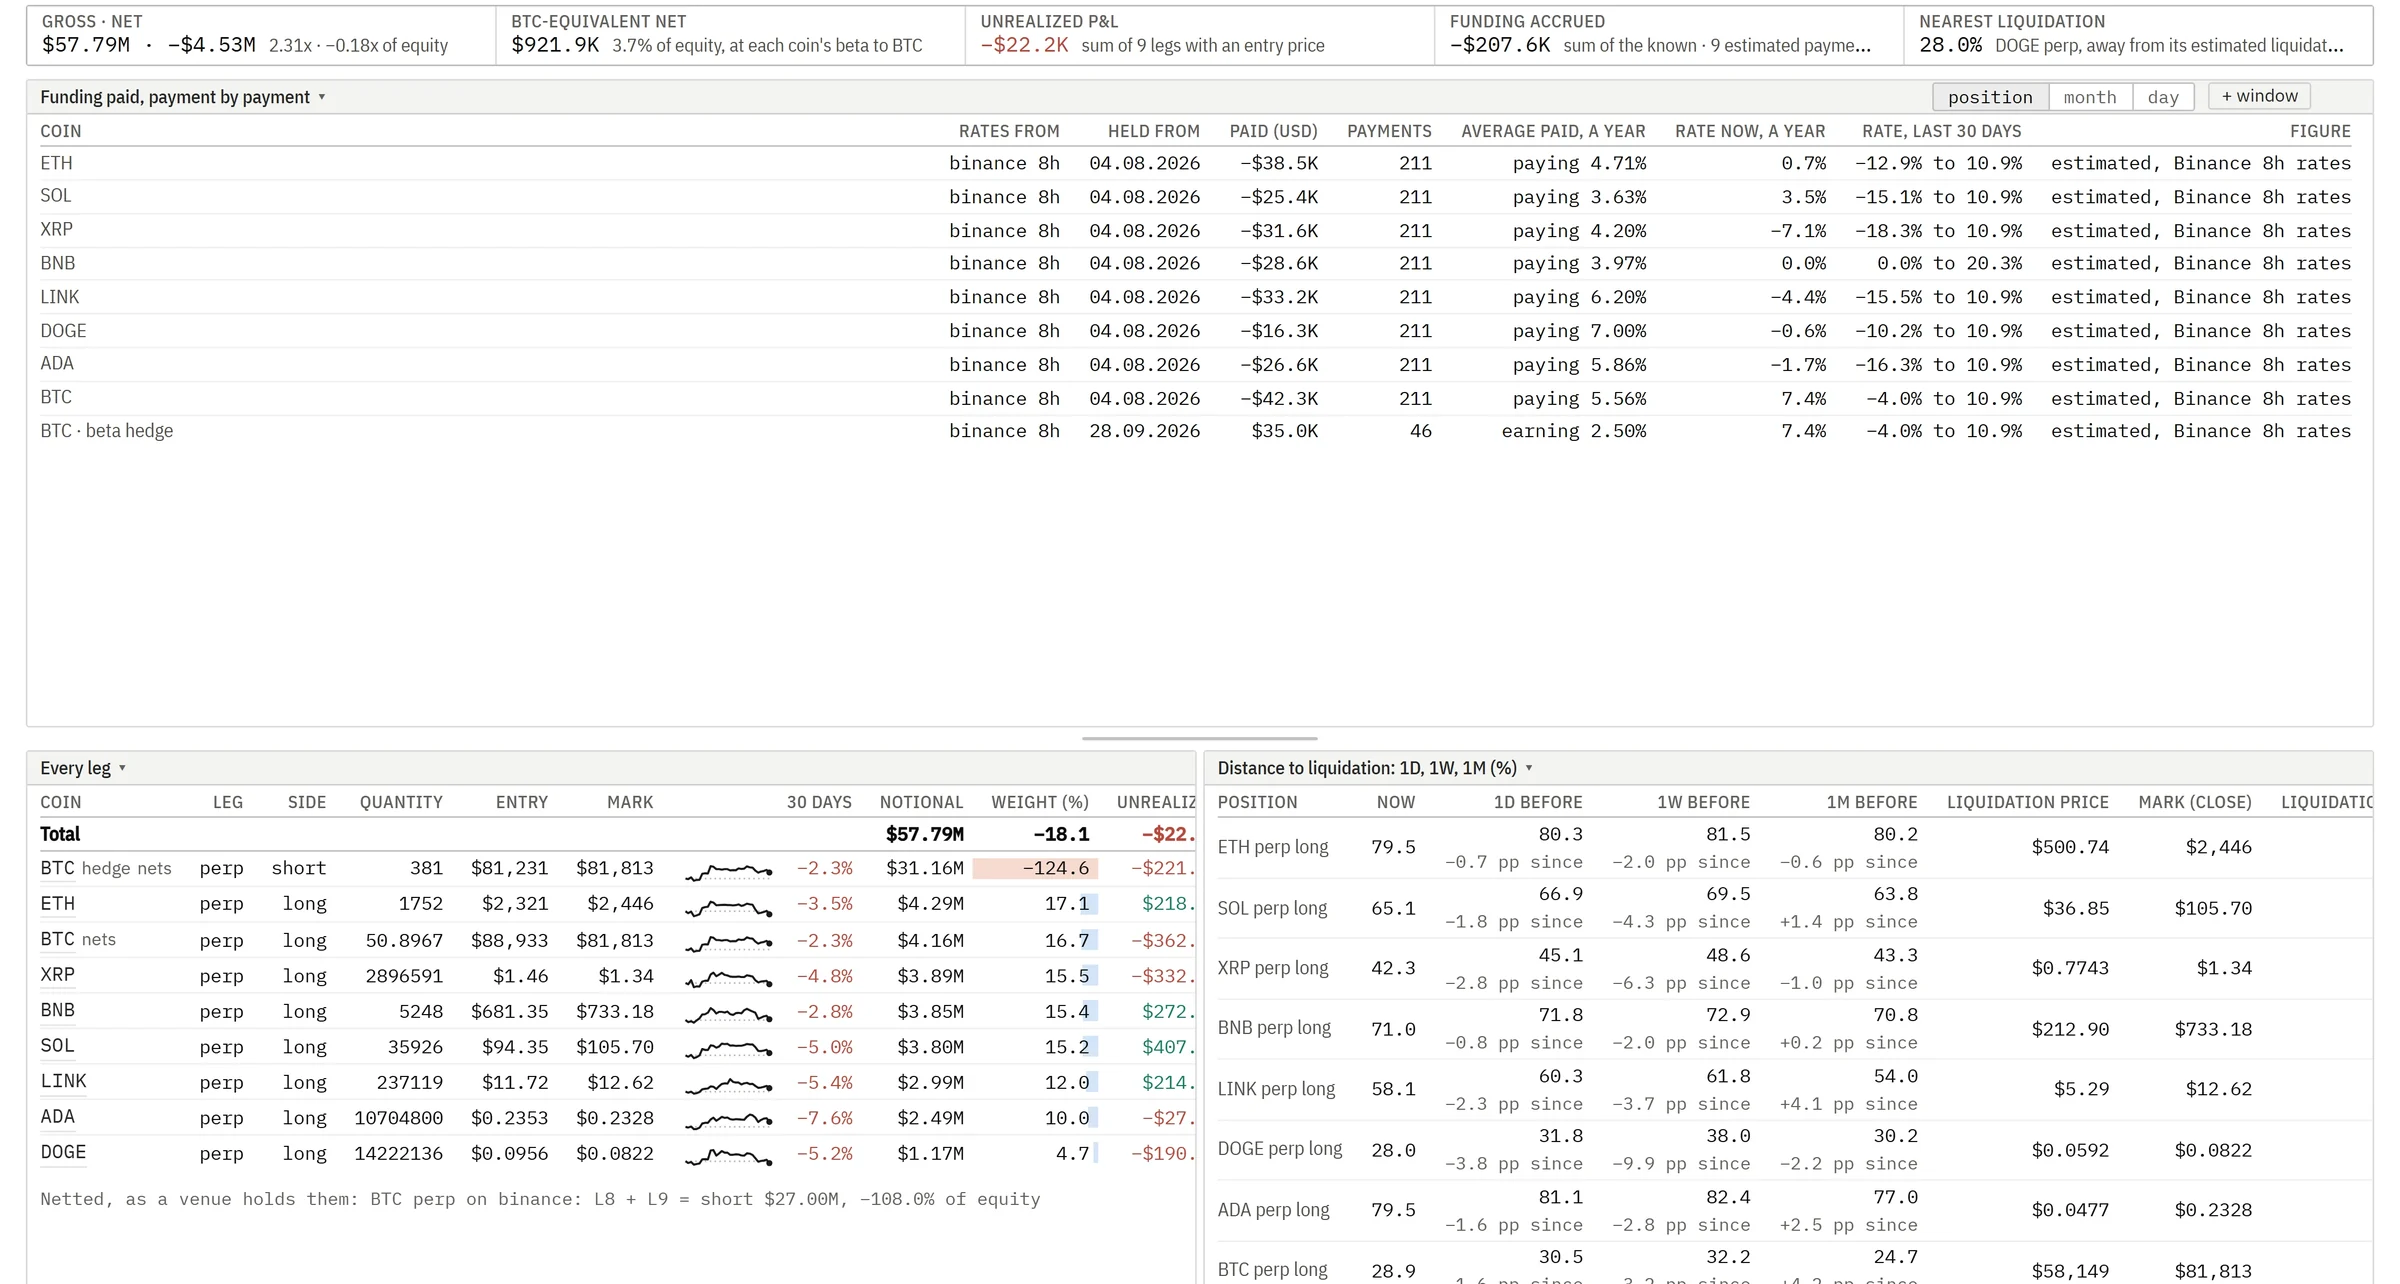
Task: Click 'earning 2.50%' in the beta hedge row
Action: pyautogui.click(x=1573, y=431)
